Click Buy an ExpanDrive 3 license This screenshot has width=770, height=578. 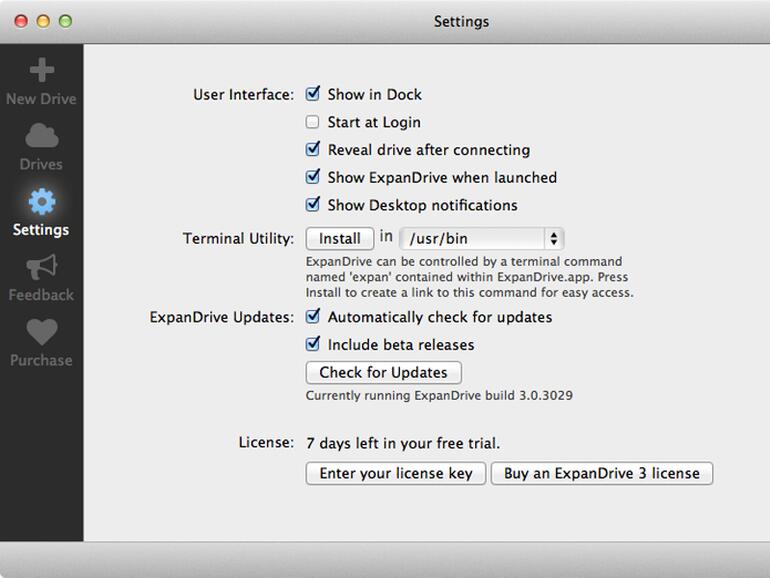coord(602,473)
